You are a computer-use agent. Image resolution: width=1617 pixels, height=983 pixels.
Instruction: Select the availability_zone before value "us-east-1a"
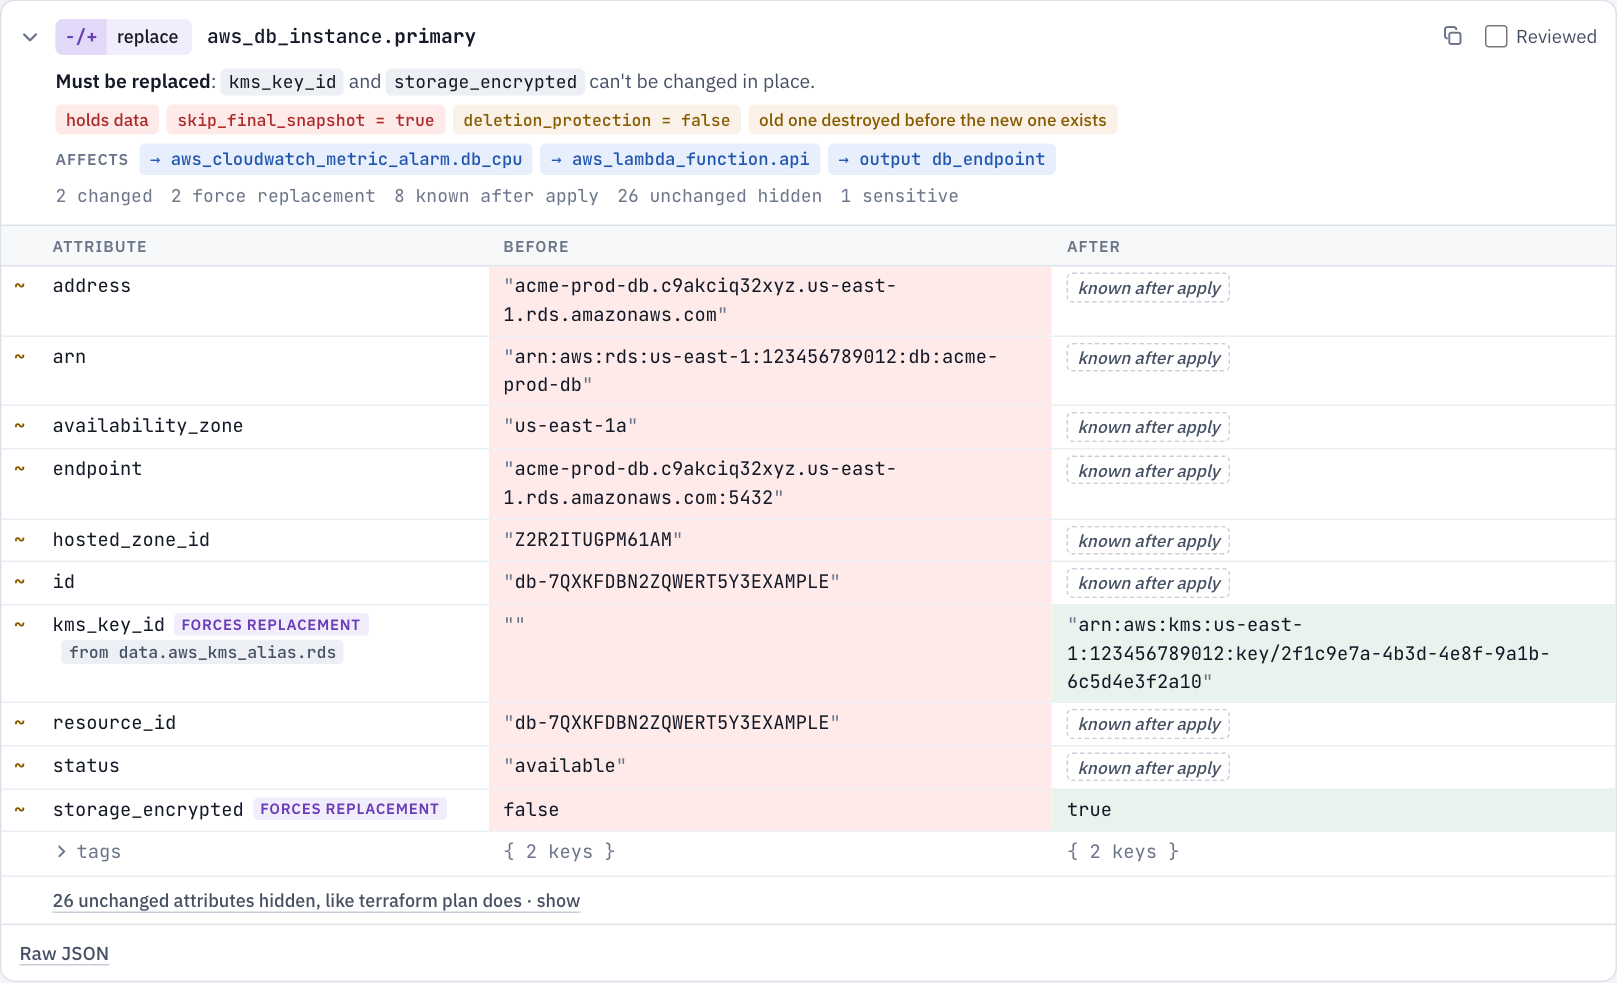pyautogui.click(x=570, y=426)
